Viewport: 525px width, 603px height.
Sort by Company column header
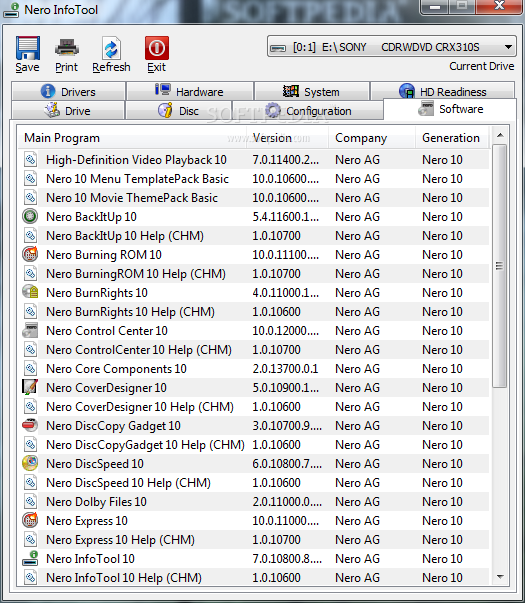372,138
